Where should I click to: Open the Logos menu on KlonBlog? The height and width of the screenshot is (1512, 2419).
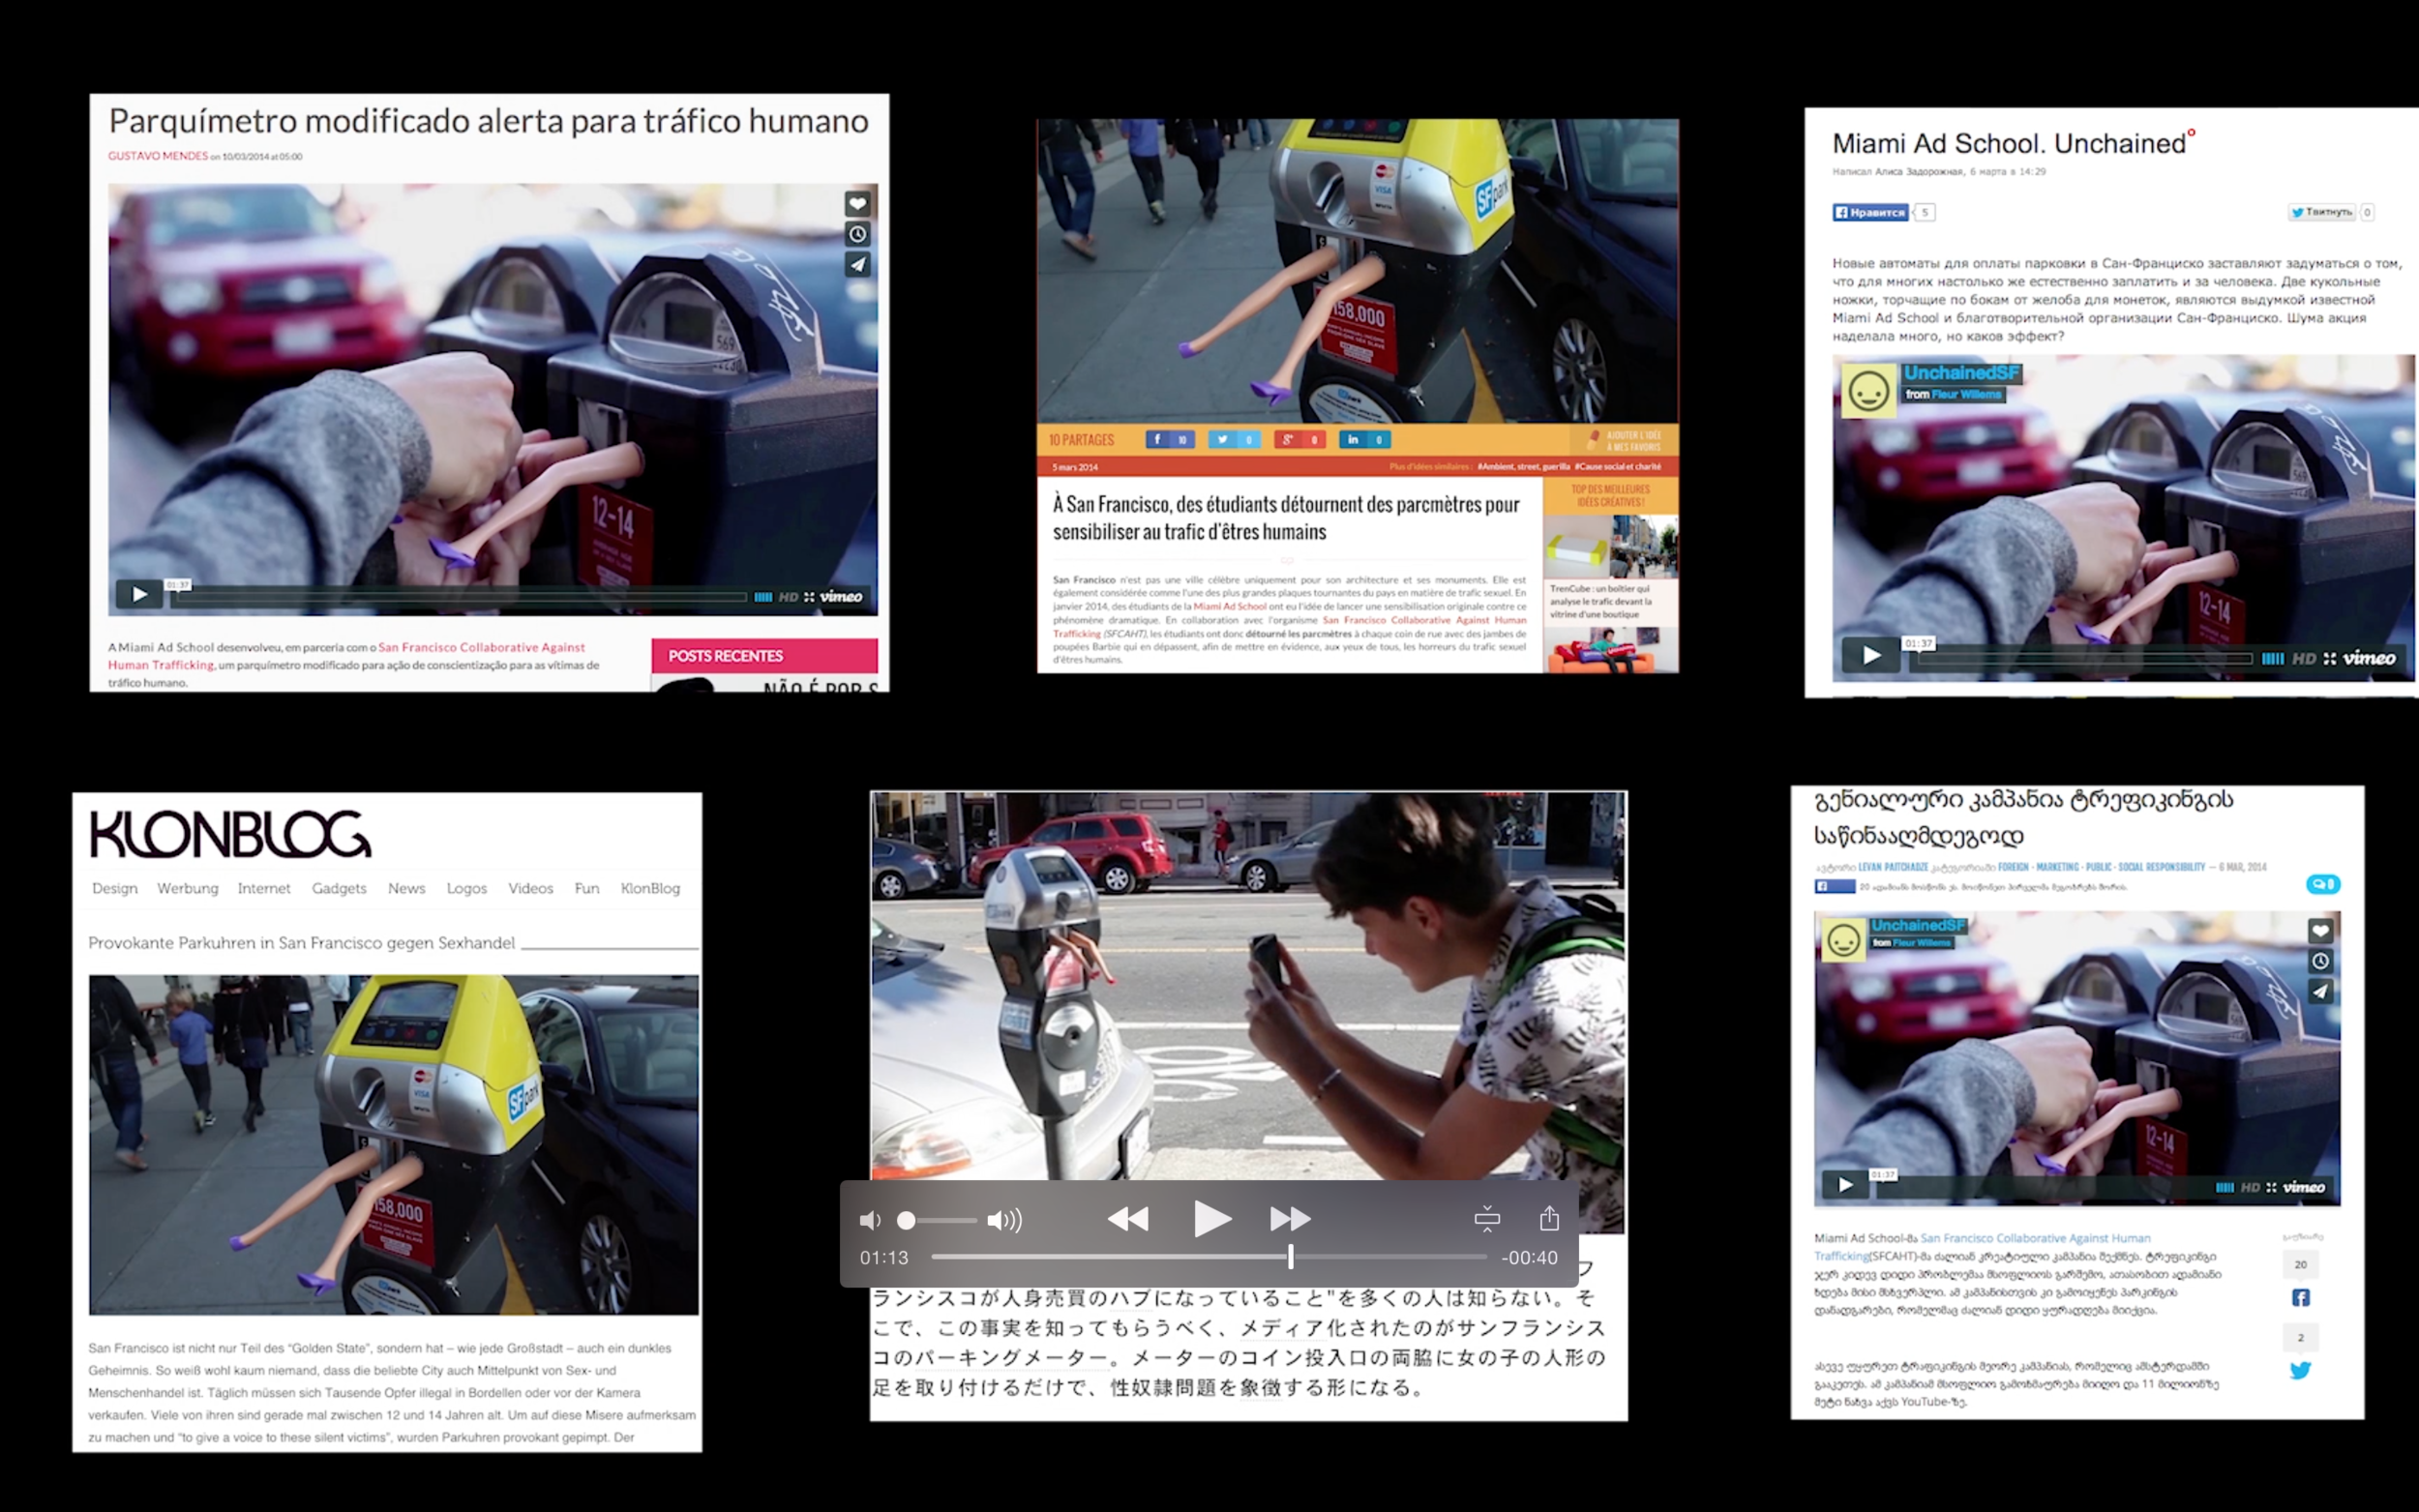click(x=467, y=888)
